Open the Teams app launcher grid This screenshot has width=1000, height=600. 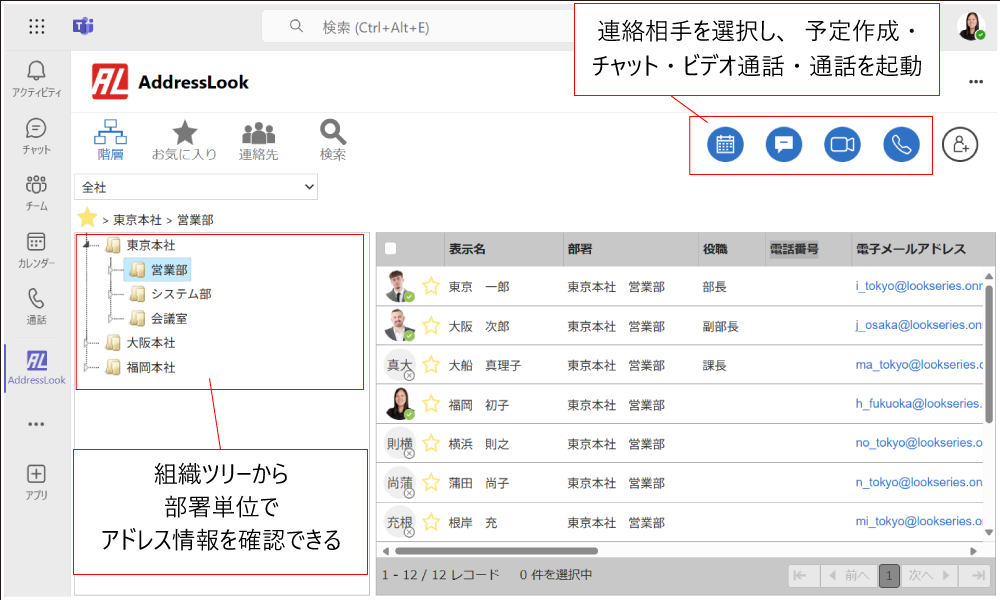tap(37, 26)
